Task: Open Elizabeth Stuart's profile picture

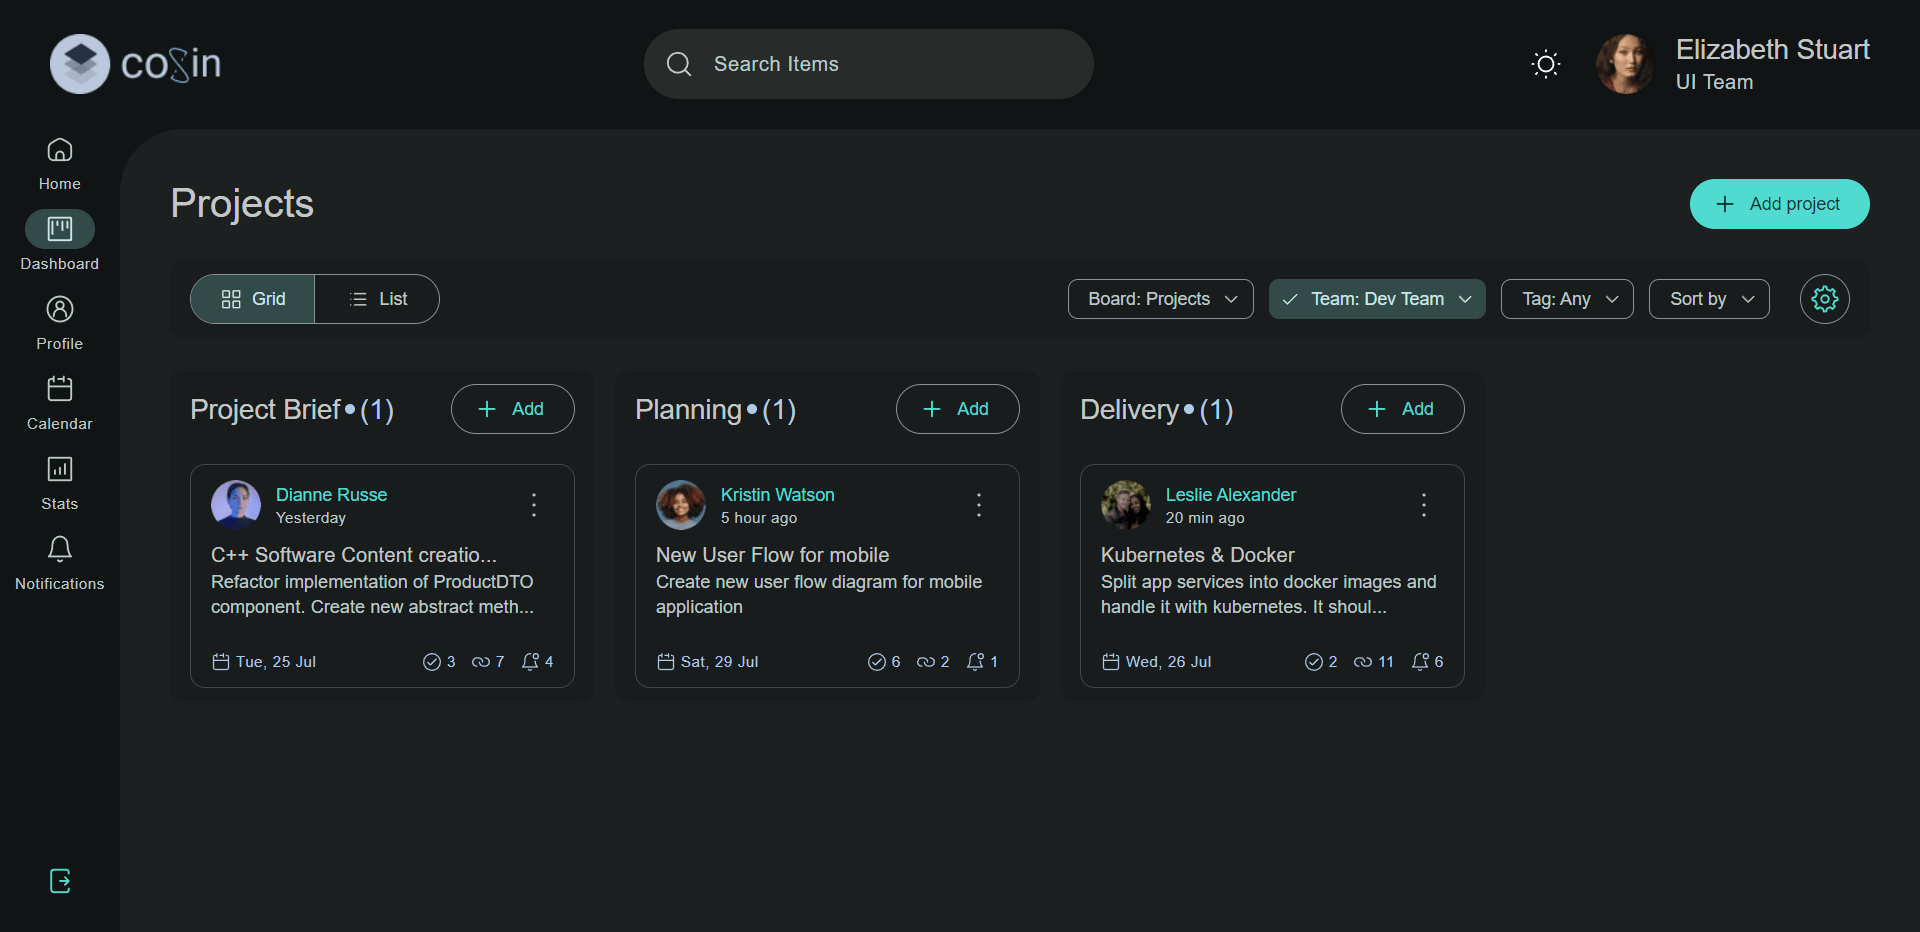Action: pos(1624,63)
